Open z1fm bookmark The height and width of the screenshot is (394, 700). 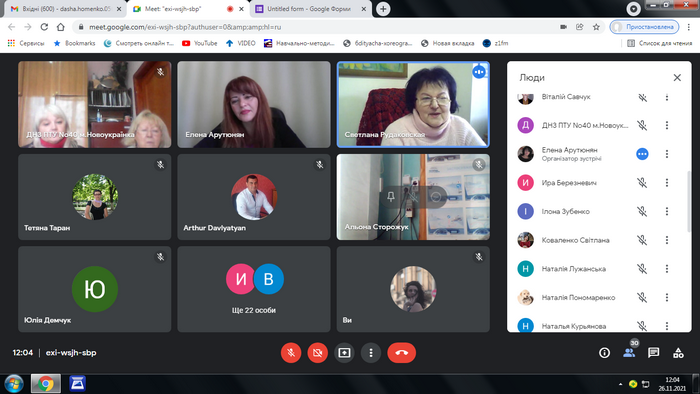496,43
